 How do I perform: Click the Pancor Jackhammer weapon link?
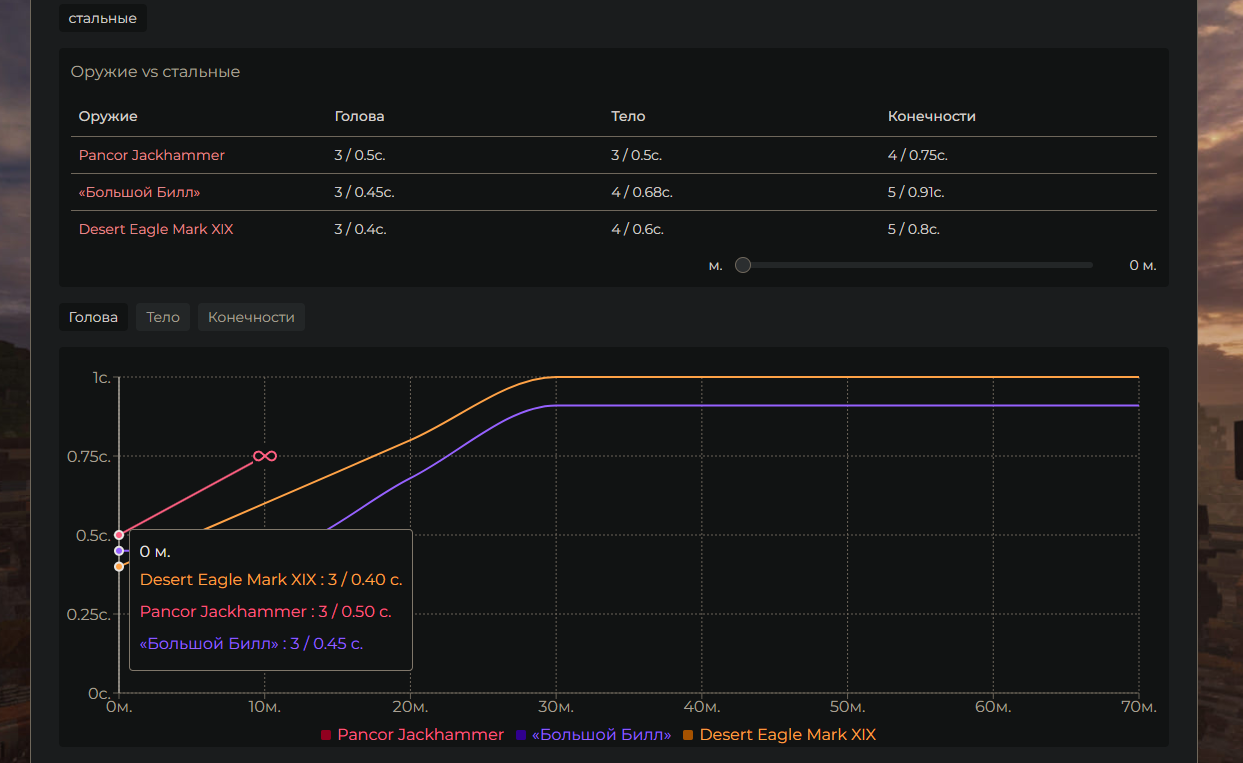point(152,155)
